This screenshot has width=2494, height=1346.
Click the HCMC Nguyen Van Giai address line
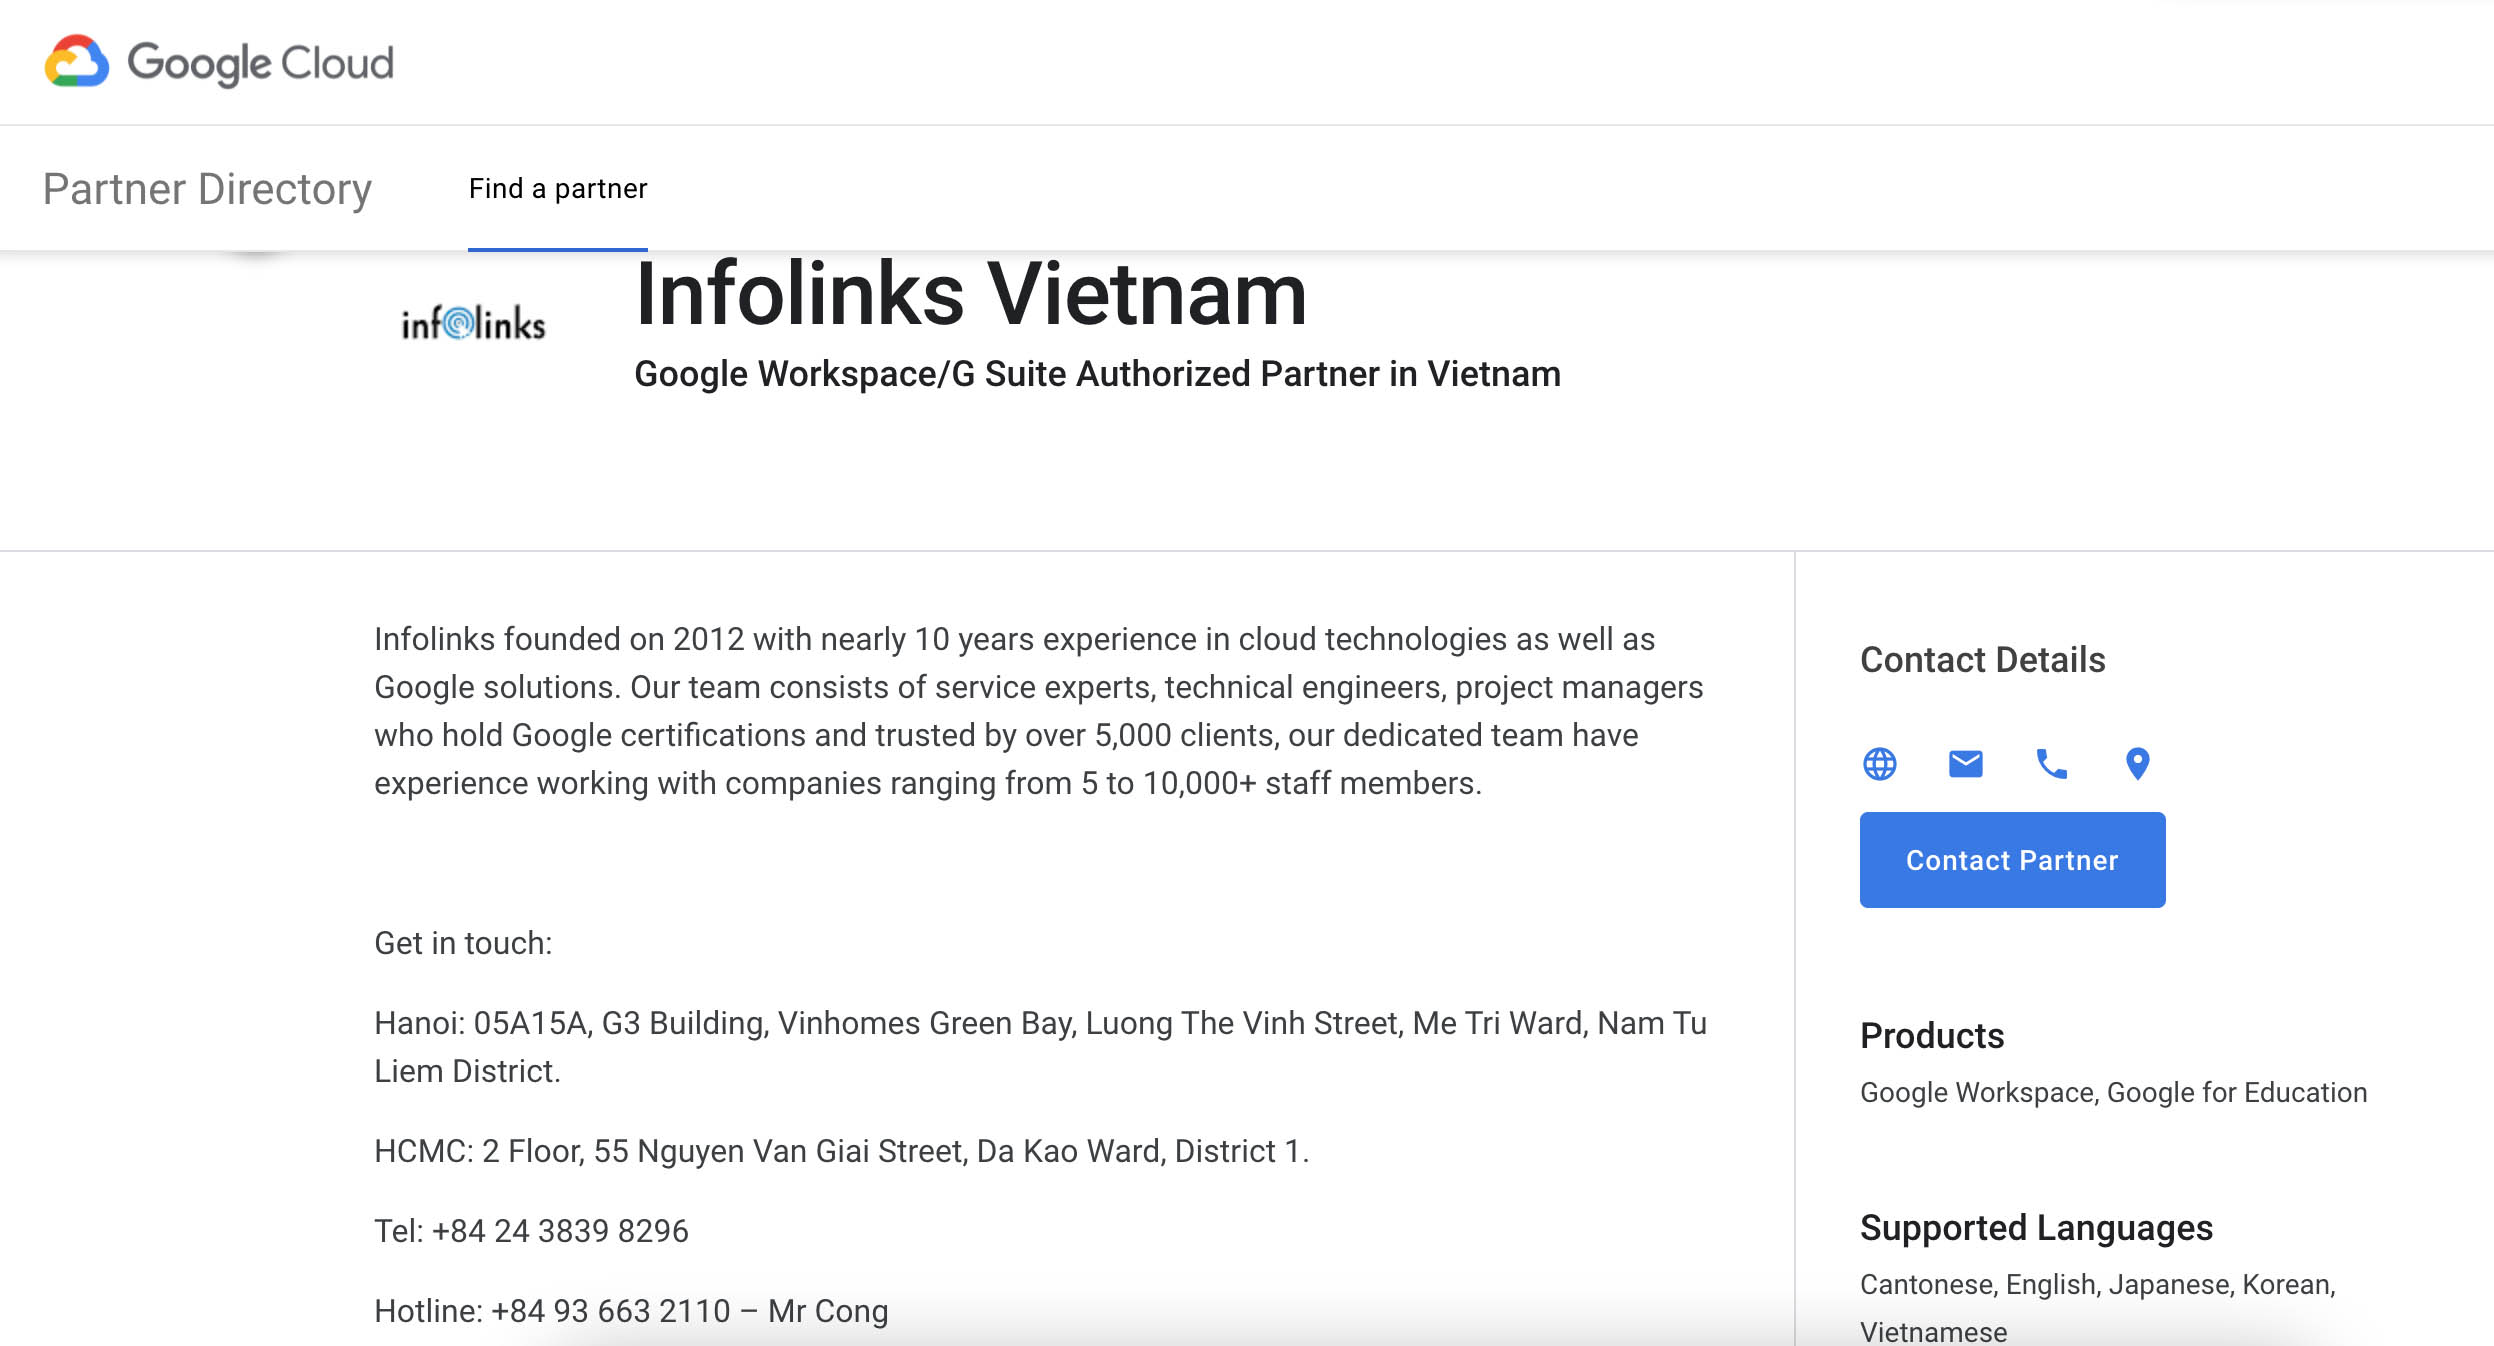point(841,1151)
